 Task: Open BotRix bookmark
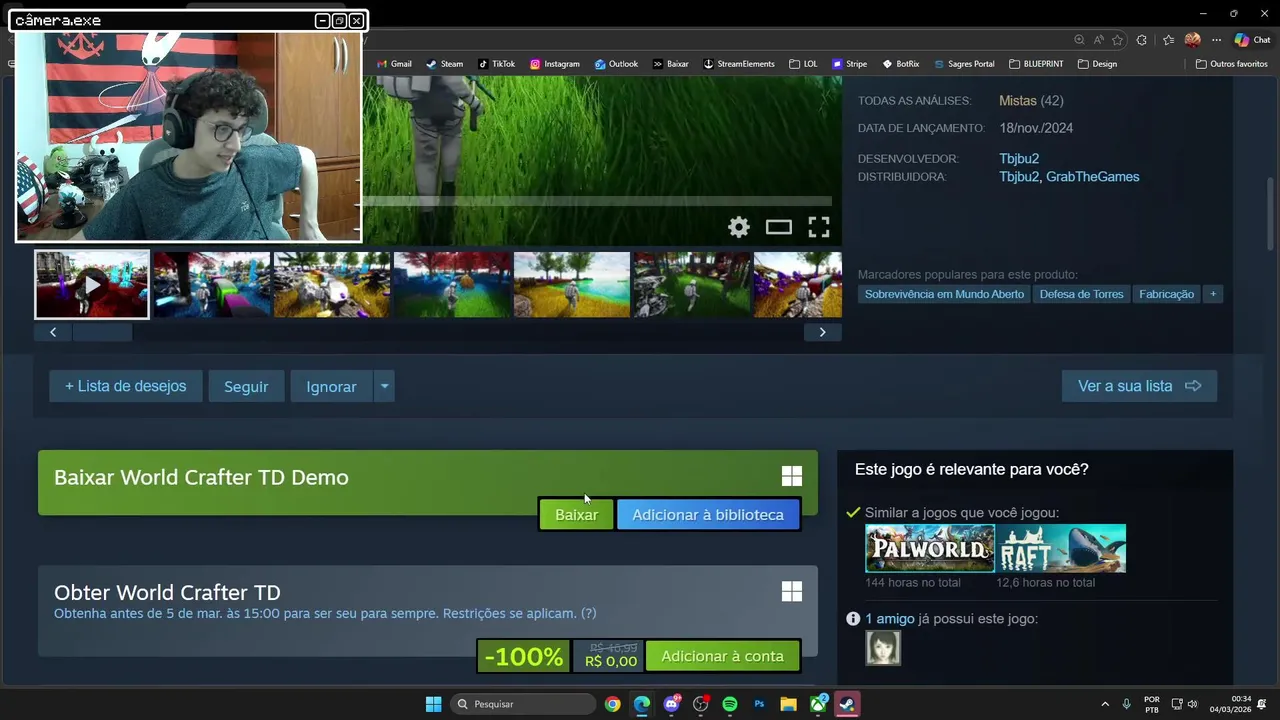tap(901, 64)
